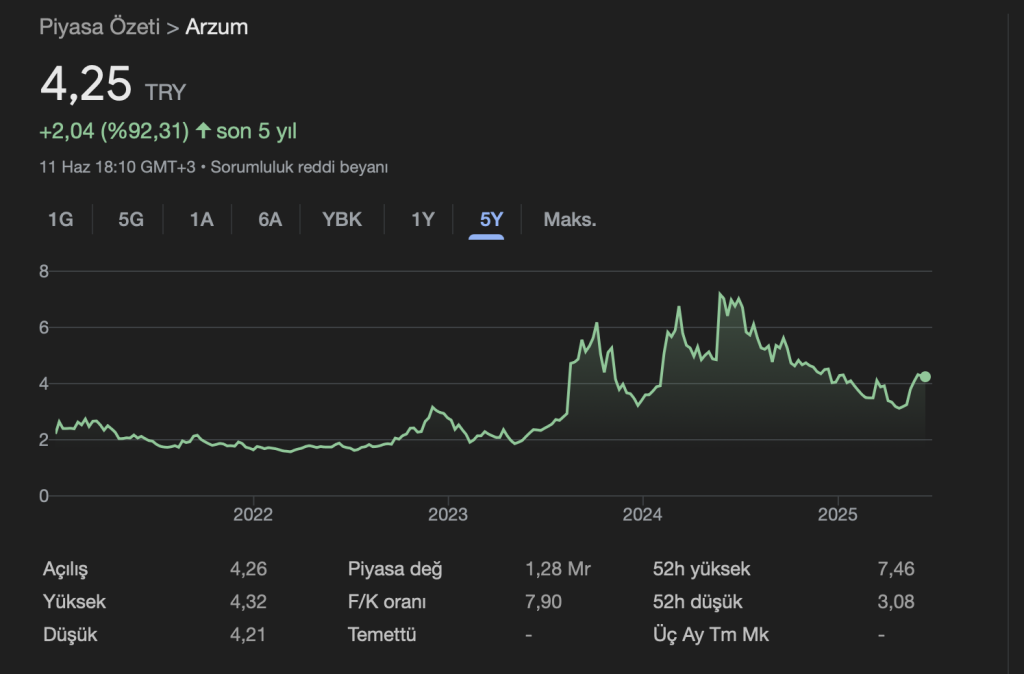Click the 2022 label on the time axis
Screen dimensions: 1024x674
click(253, 515)
